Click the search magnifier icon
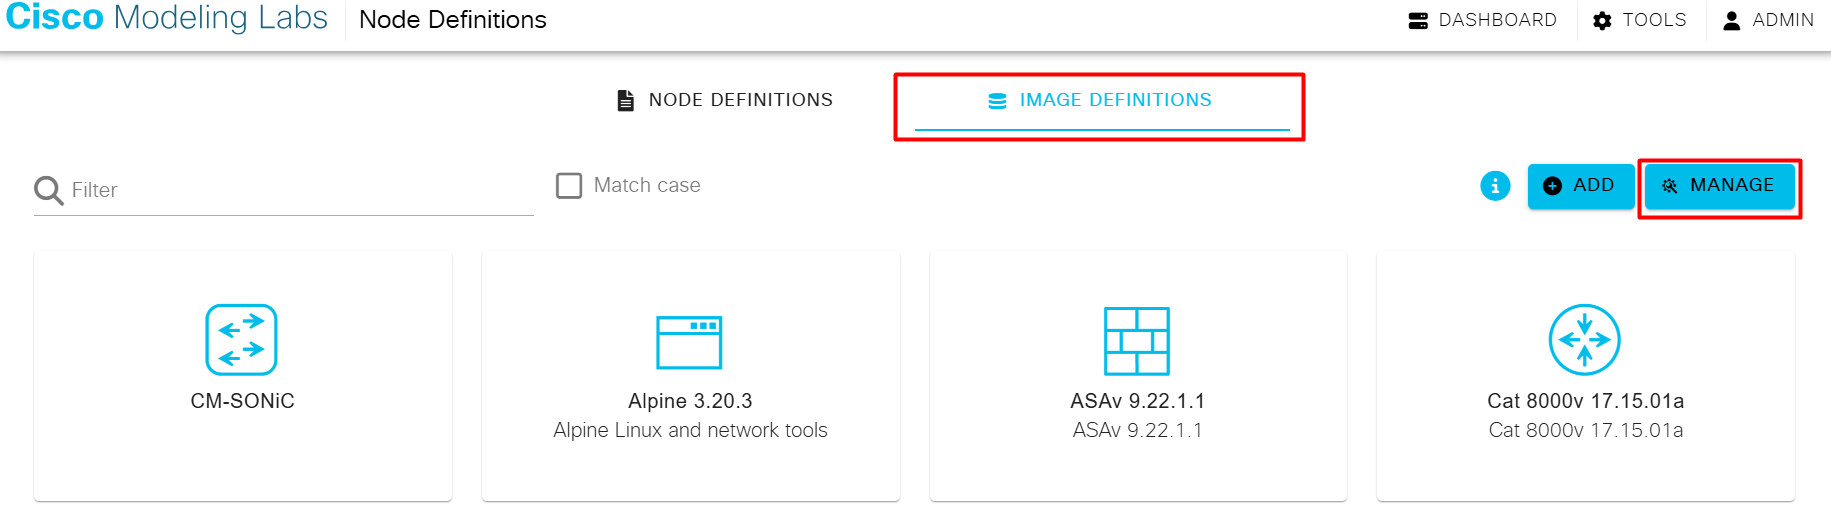Viewport: 1831px width, 530px height. [48, 190]
